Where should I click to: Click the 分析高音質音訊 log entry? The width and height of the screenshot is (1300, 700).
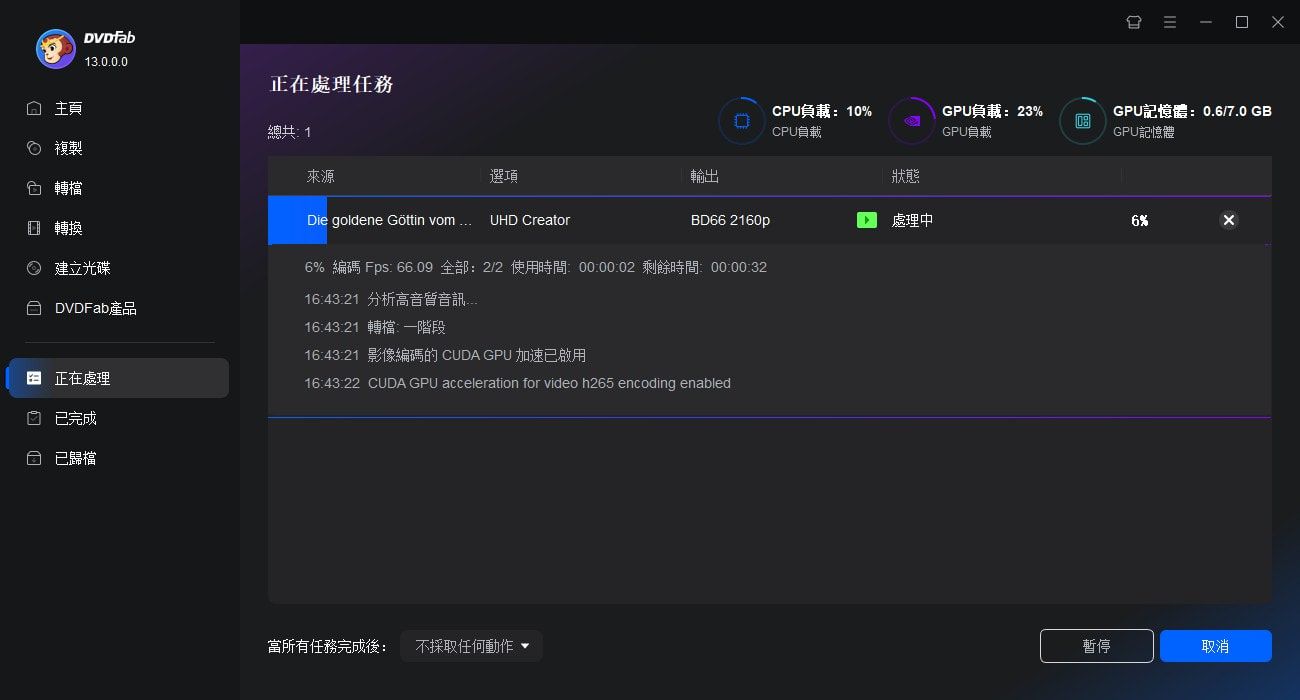click(391, 299)
